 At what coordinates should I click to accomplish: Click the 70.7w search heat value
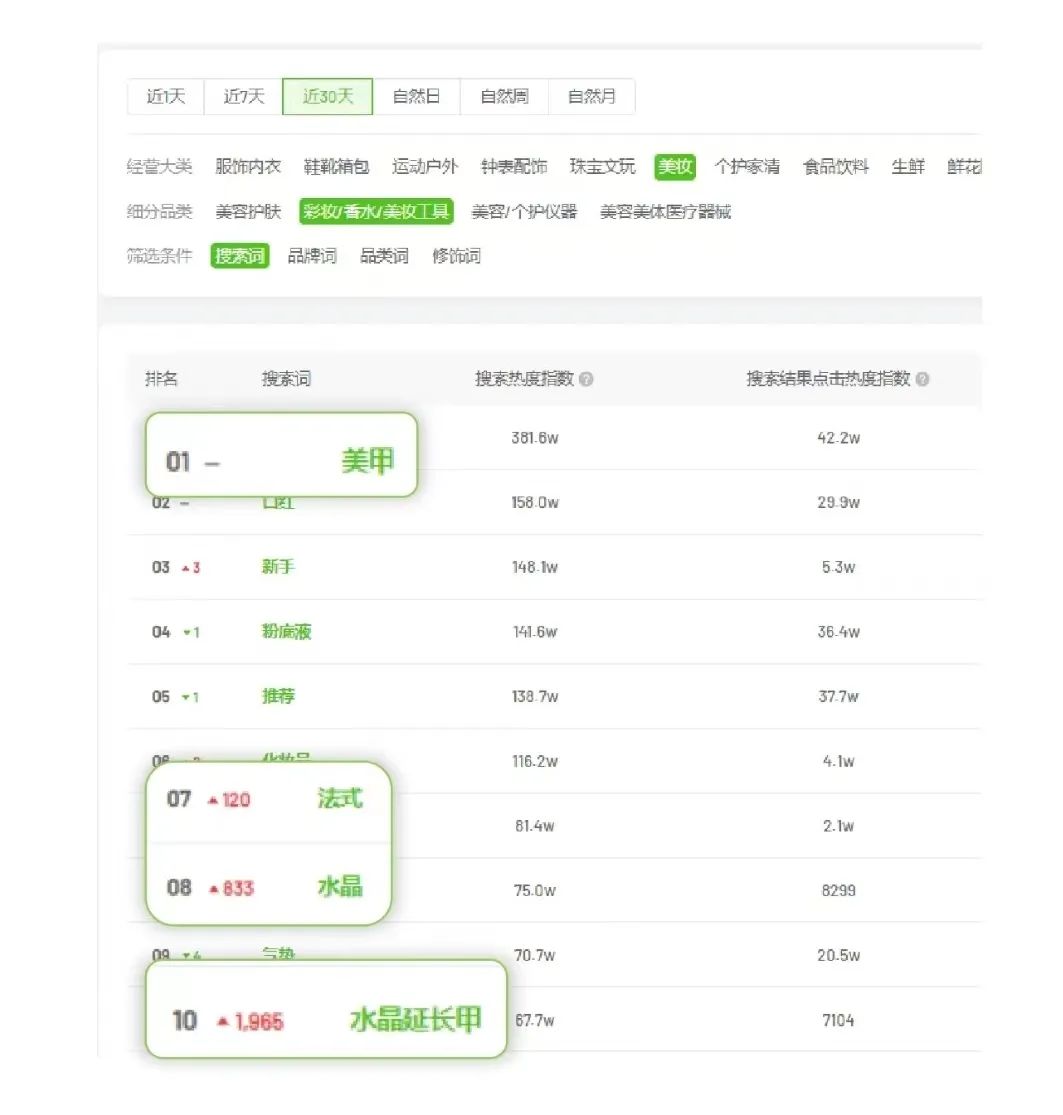click(x=535, y=956)
